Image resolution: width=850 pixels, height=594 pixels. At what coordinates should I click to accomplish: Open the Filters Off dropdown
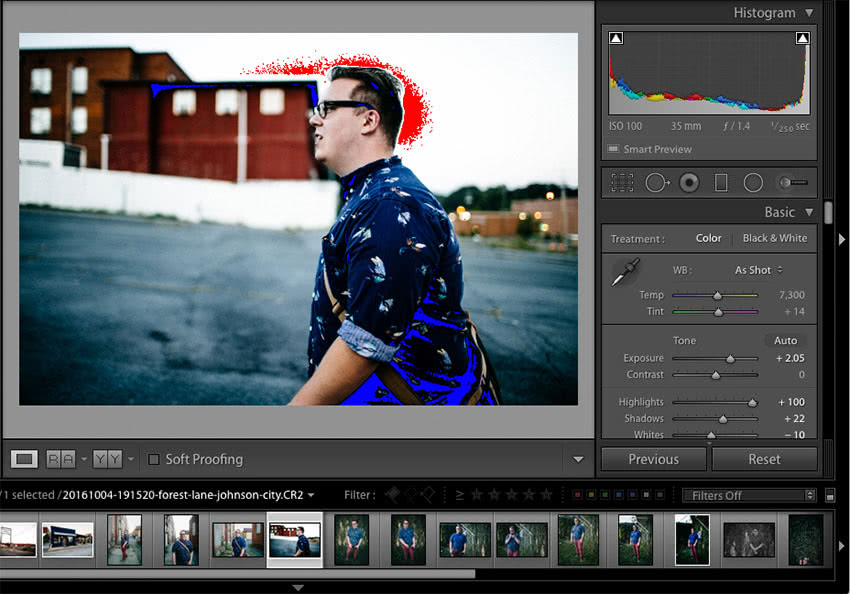click(x=749, y=495)
